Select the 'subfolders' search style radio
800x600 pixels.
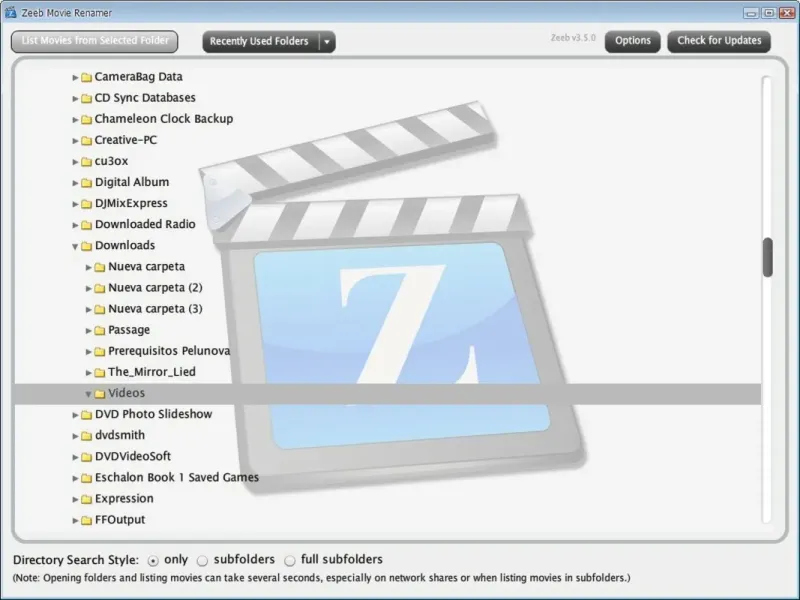pyautogui.click(x=203, y=560)
